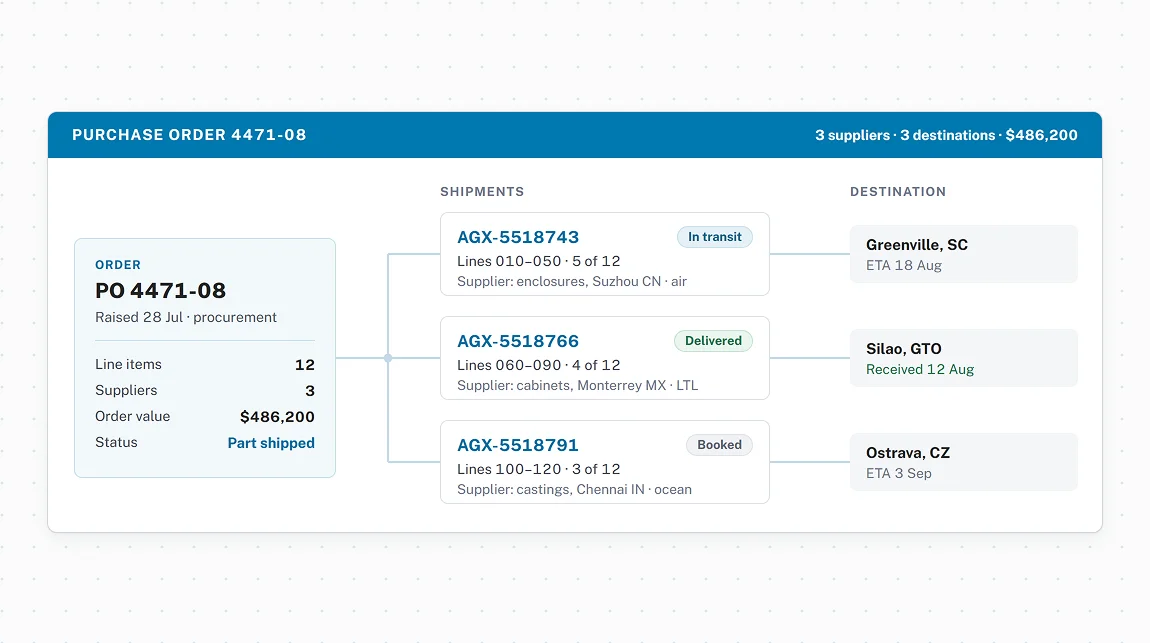Image resolution: width=1150 pixels, height=643 pixels.
Task: Open the Greenville, SC destination card
Action: tap(964, 254)
